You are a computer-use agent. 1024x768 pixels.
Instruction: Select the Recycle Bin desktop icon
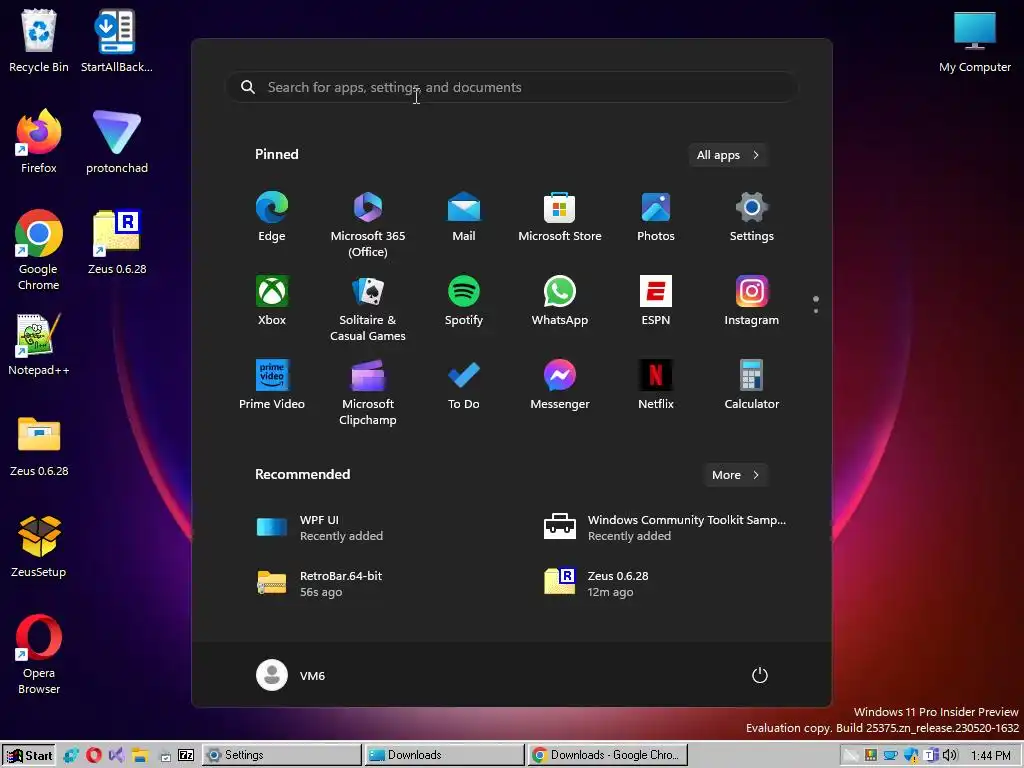[39, 40]
